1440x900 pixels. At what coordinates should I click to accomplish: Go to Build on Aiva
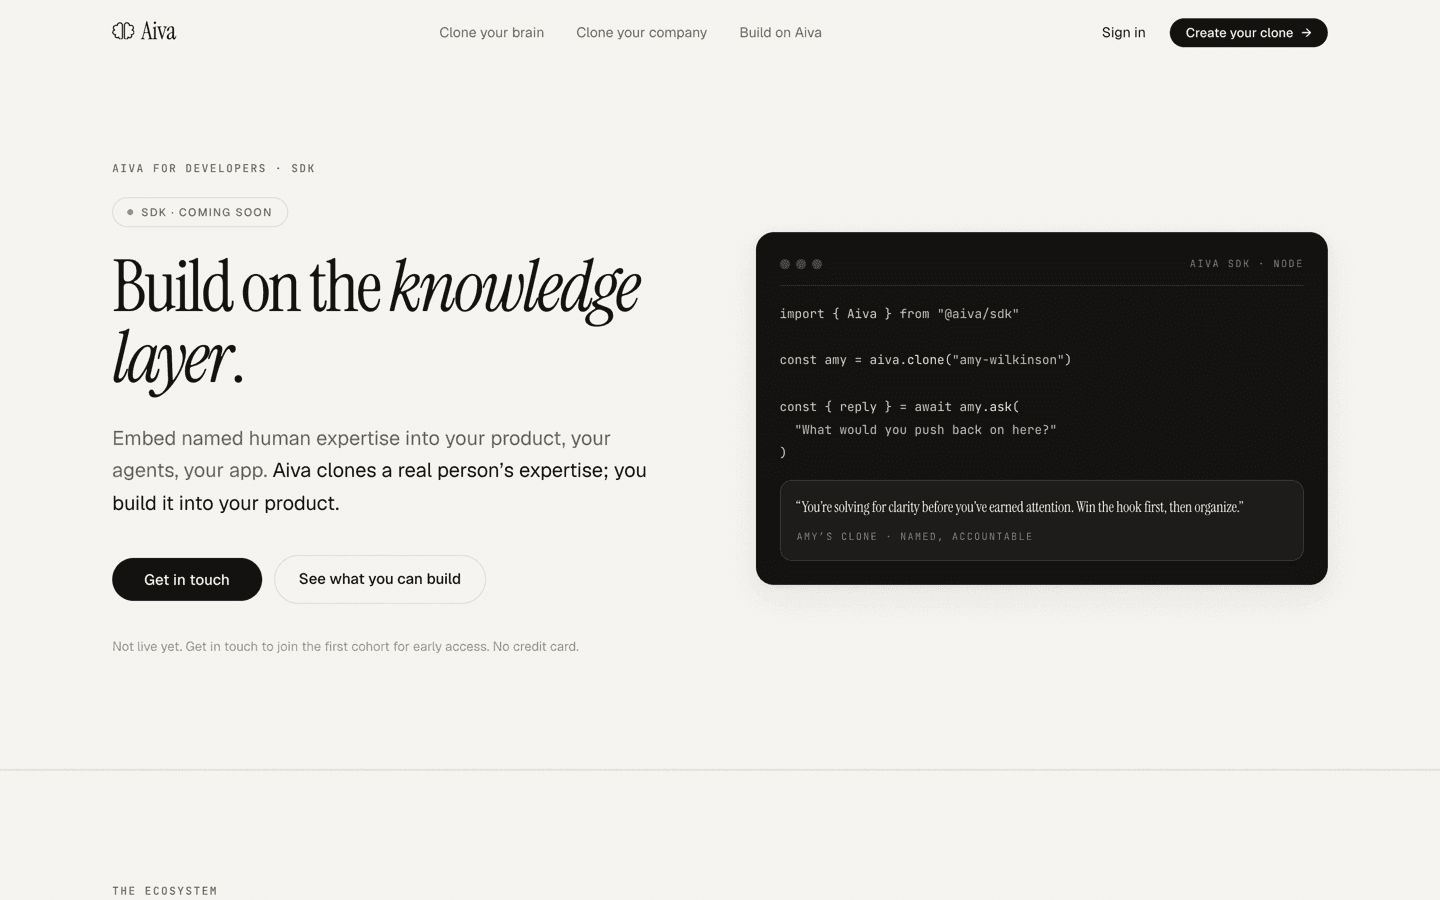pyautogui.click(x=780, y=32)
